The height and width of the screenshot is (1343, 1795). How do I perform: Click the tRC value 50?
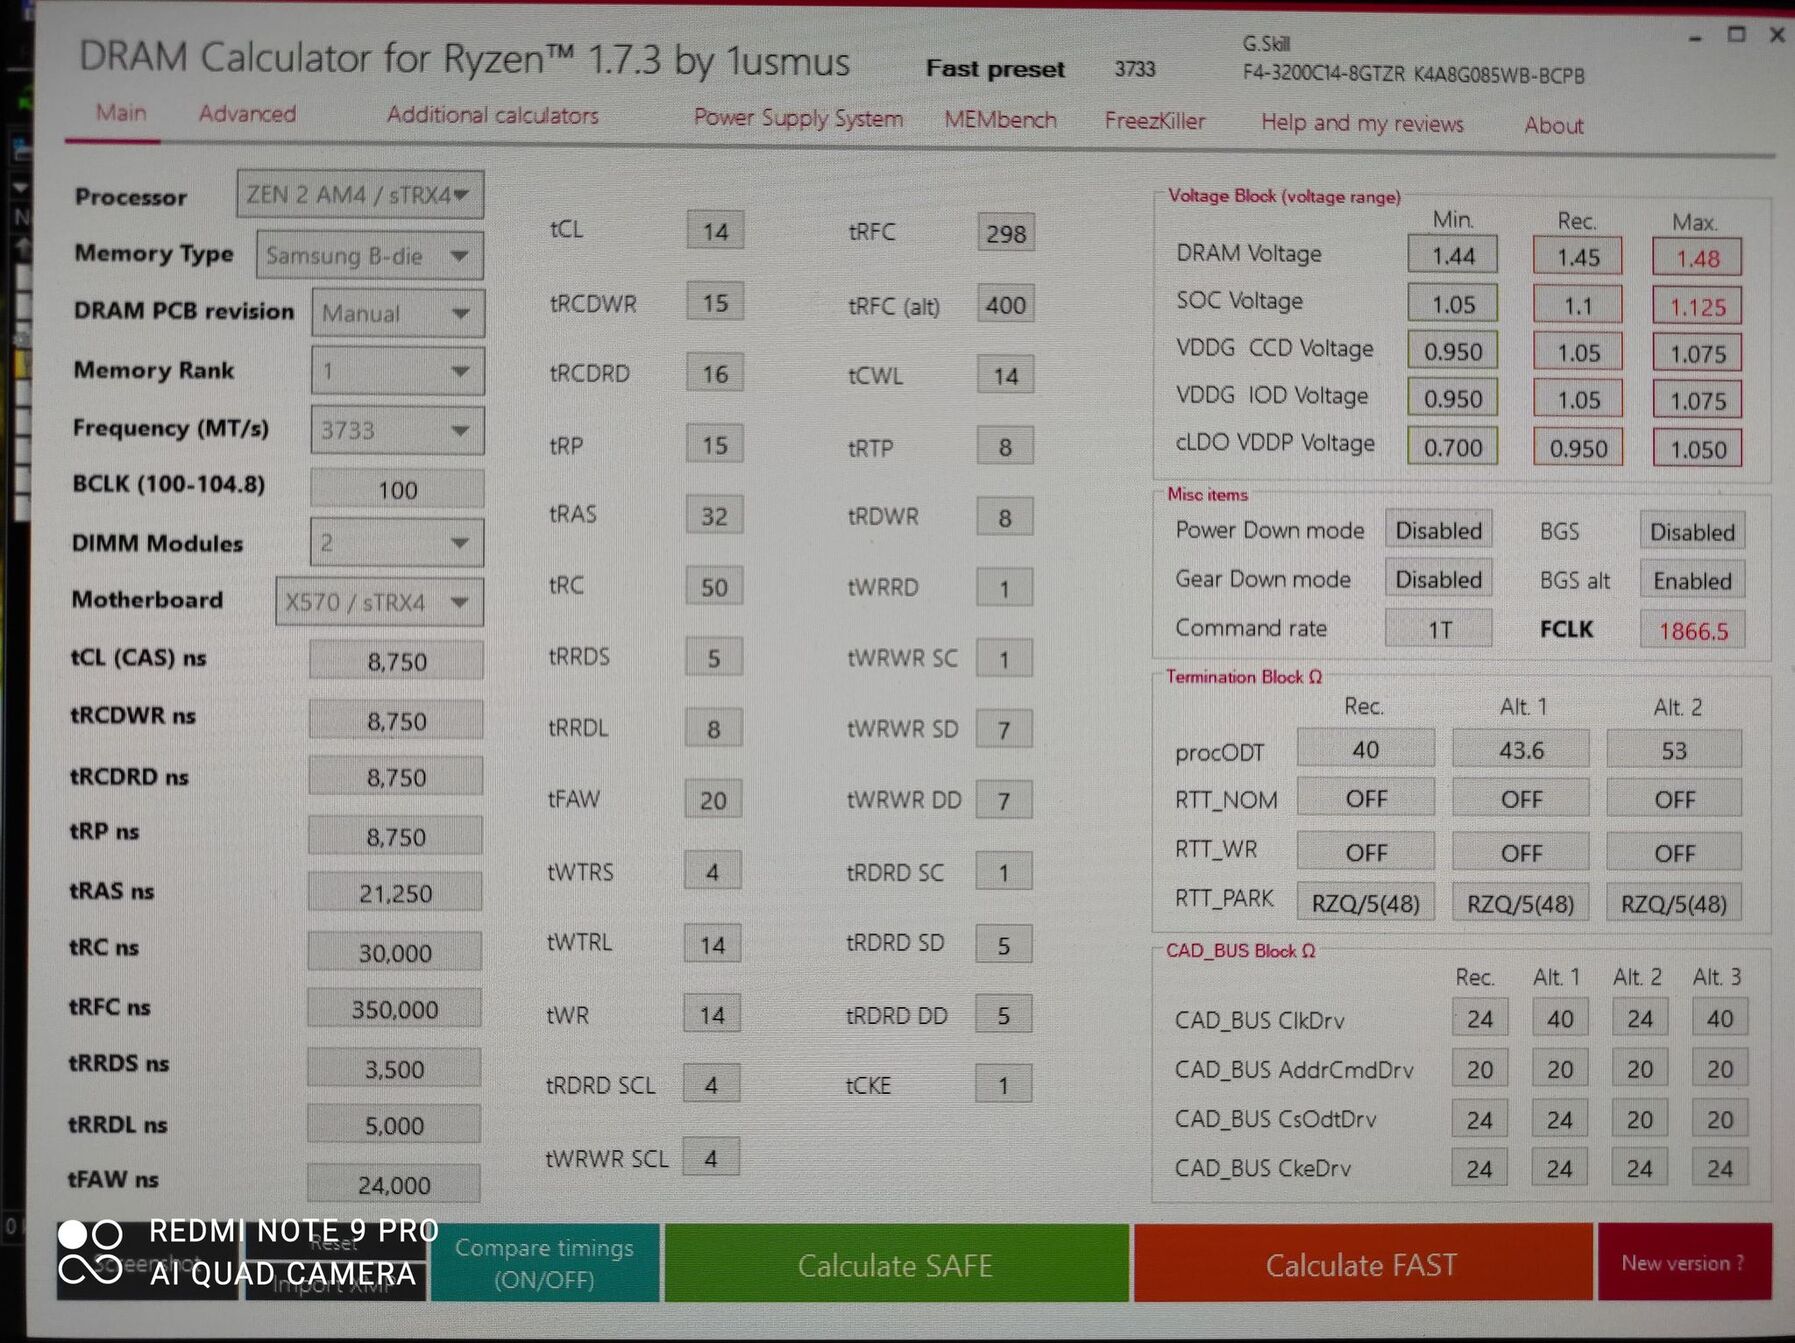[x=714, y=586]
